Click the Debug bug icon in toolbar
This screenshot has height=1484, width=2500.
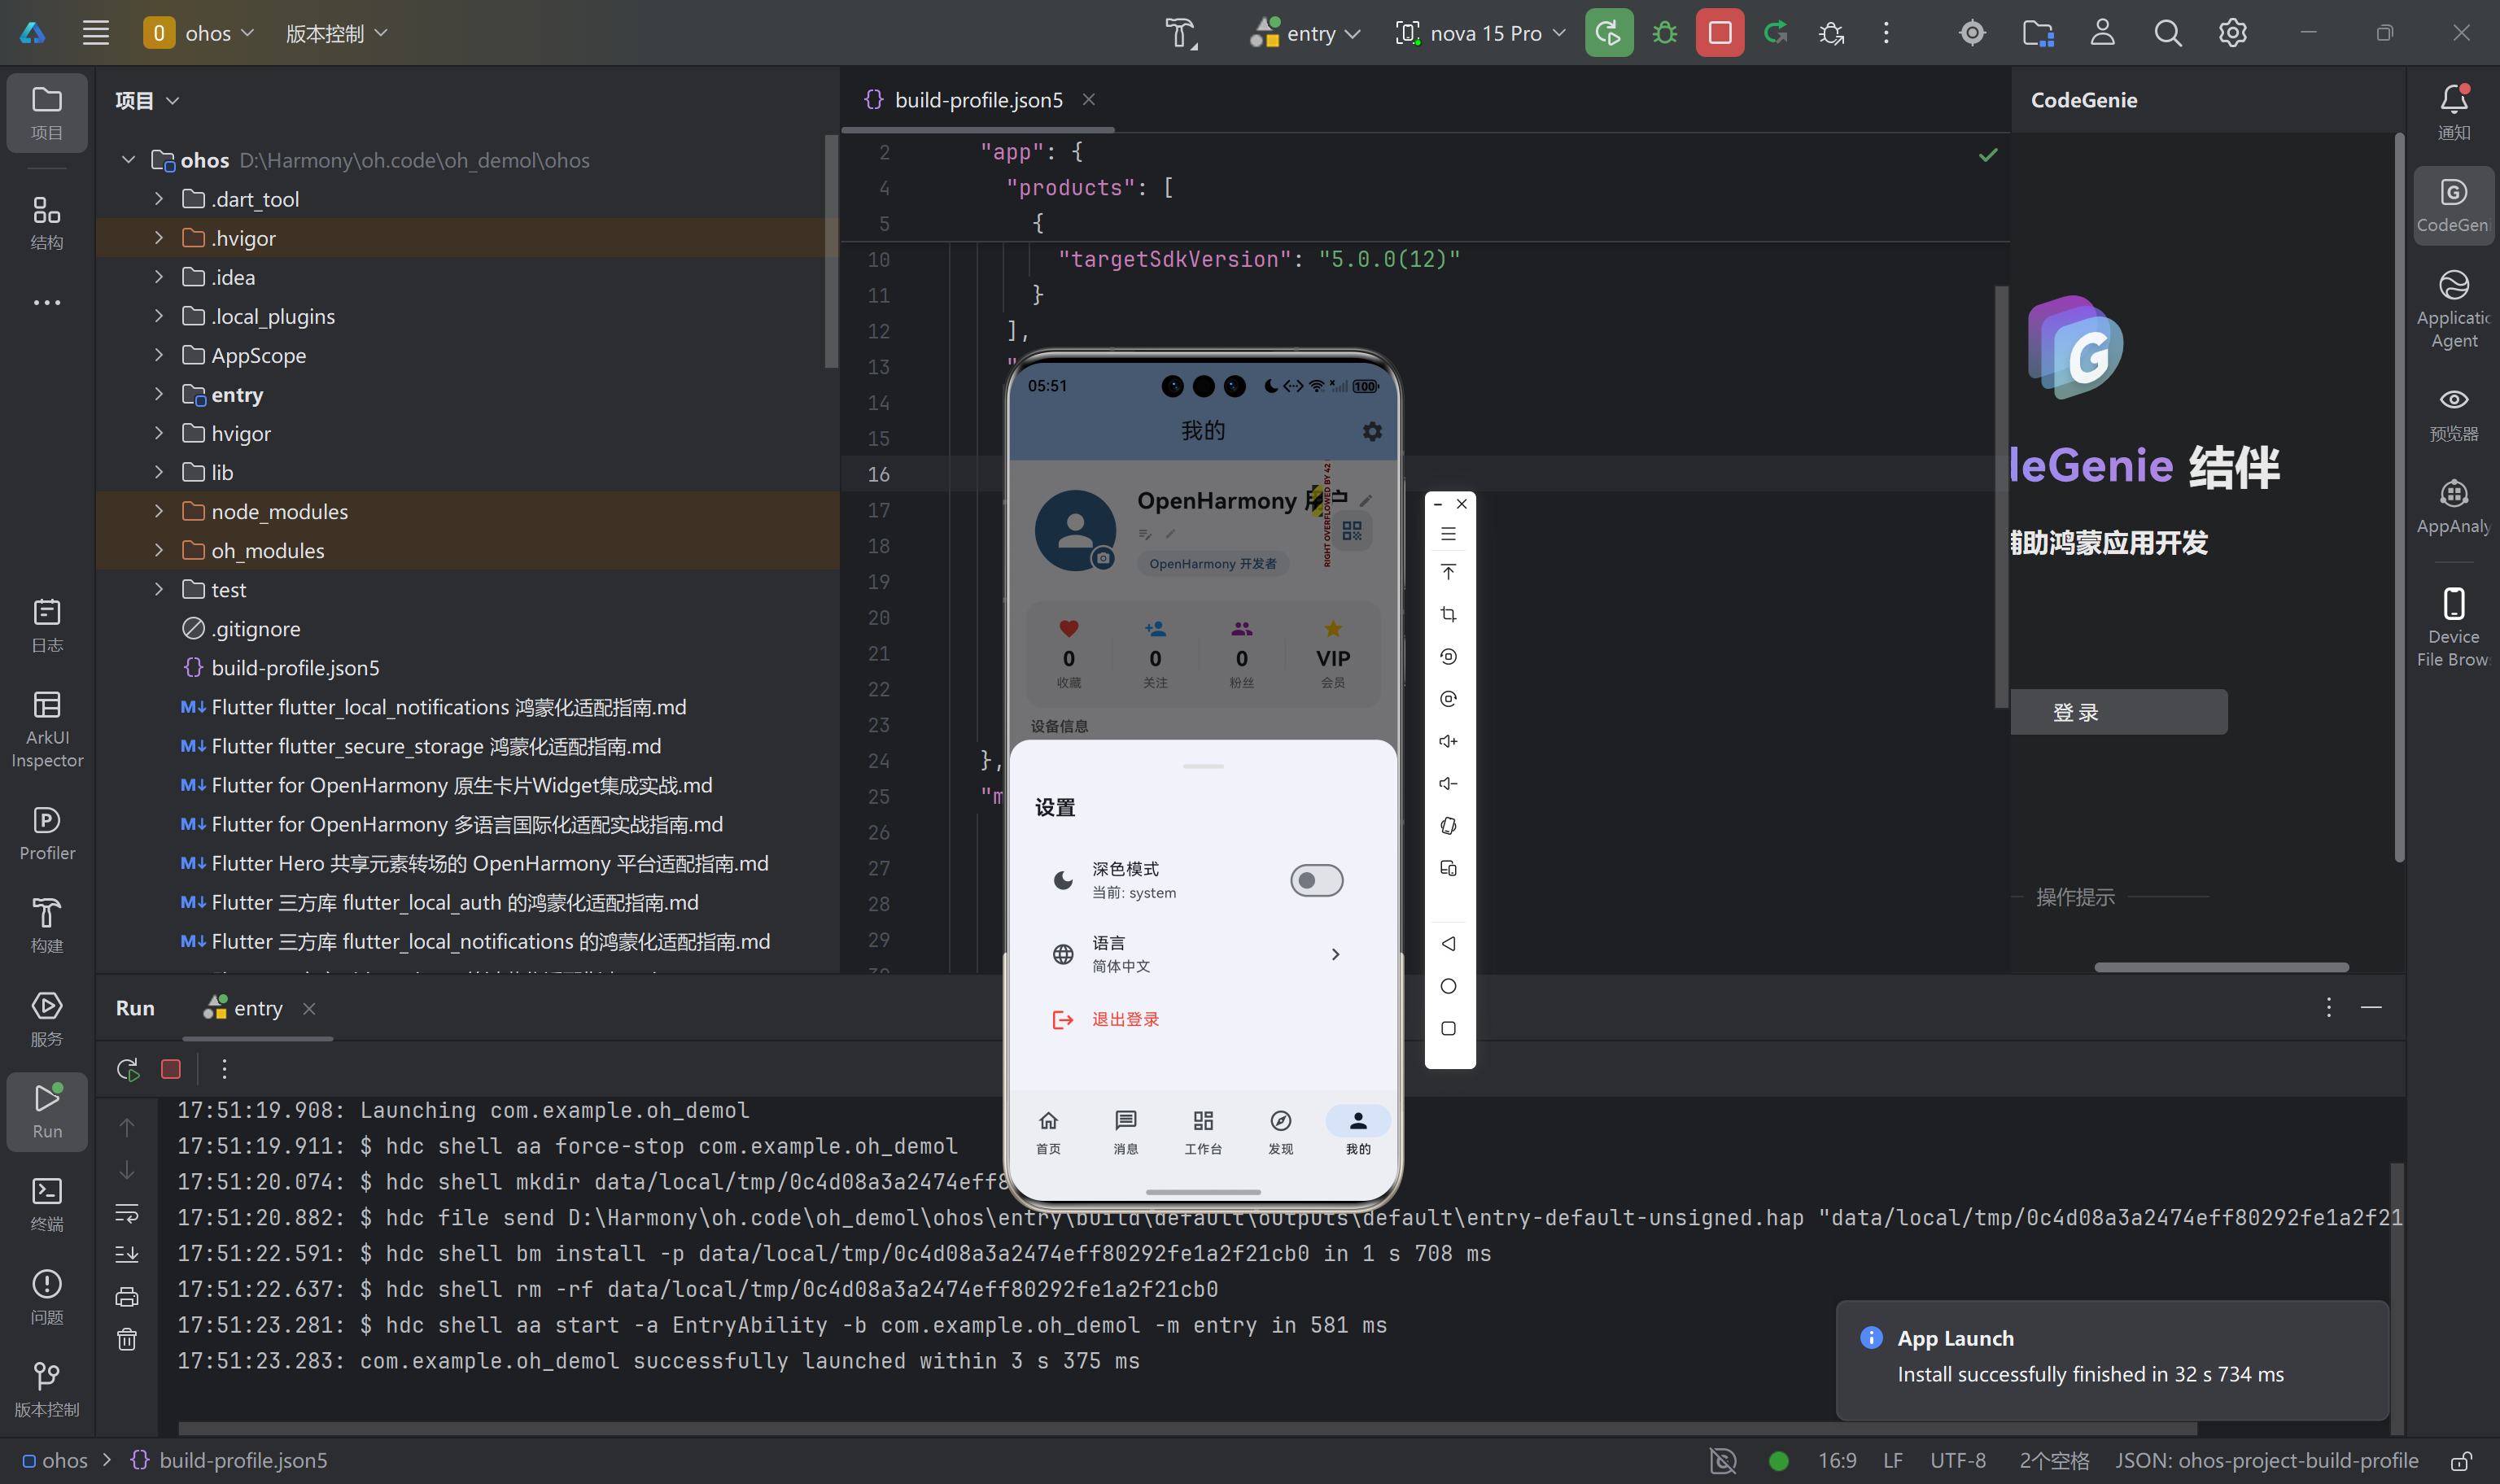point(1664,33)
